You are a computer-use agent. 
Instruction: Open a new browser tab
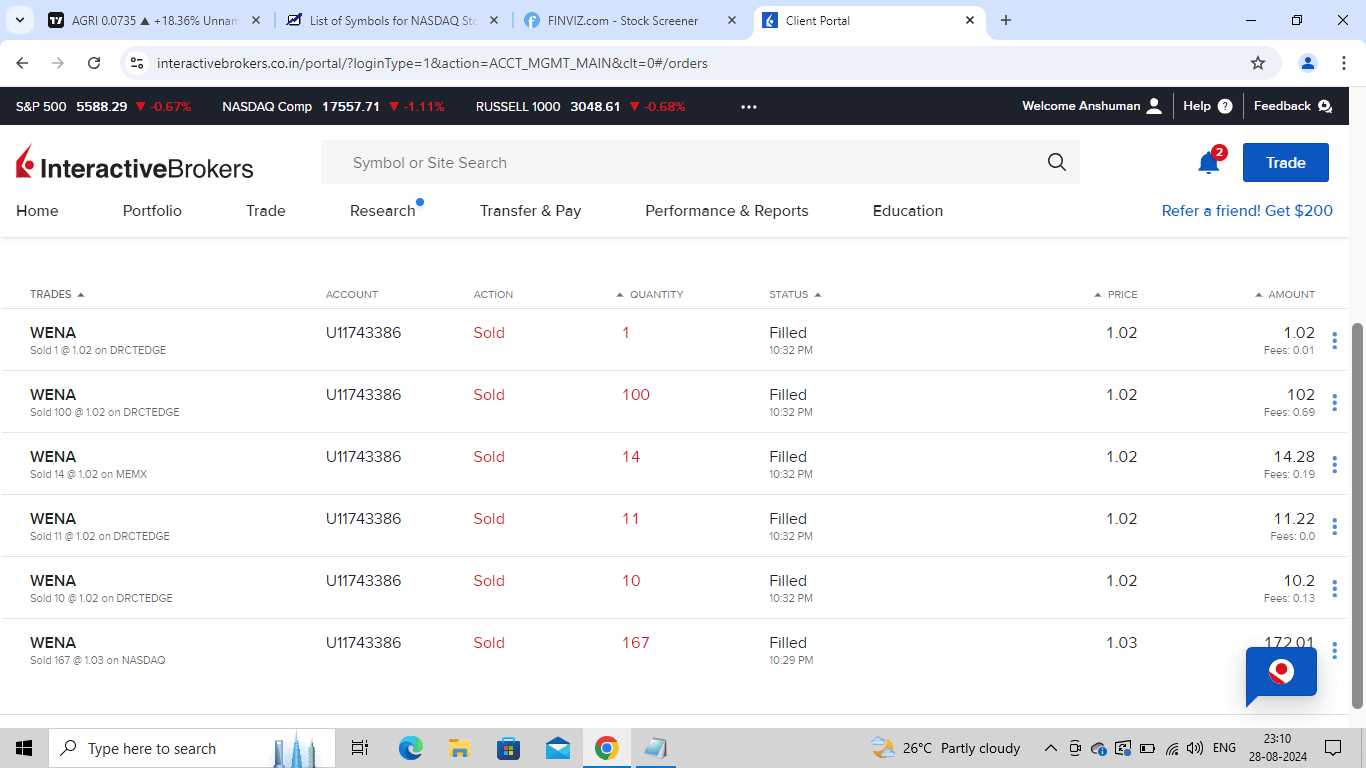point(1006,20)
